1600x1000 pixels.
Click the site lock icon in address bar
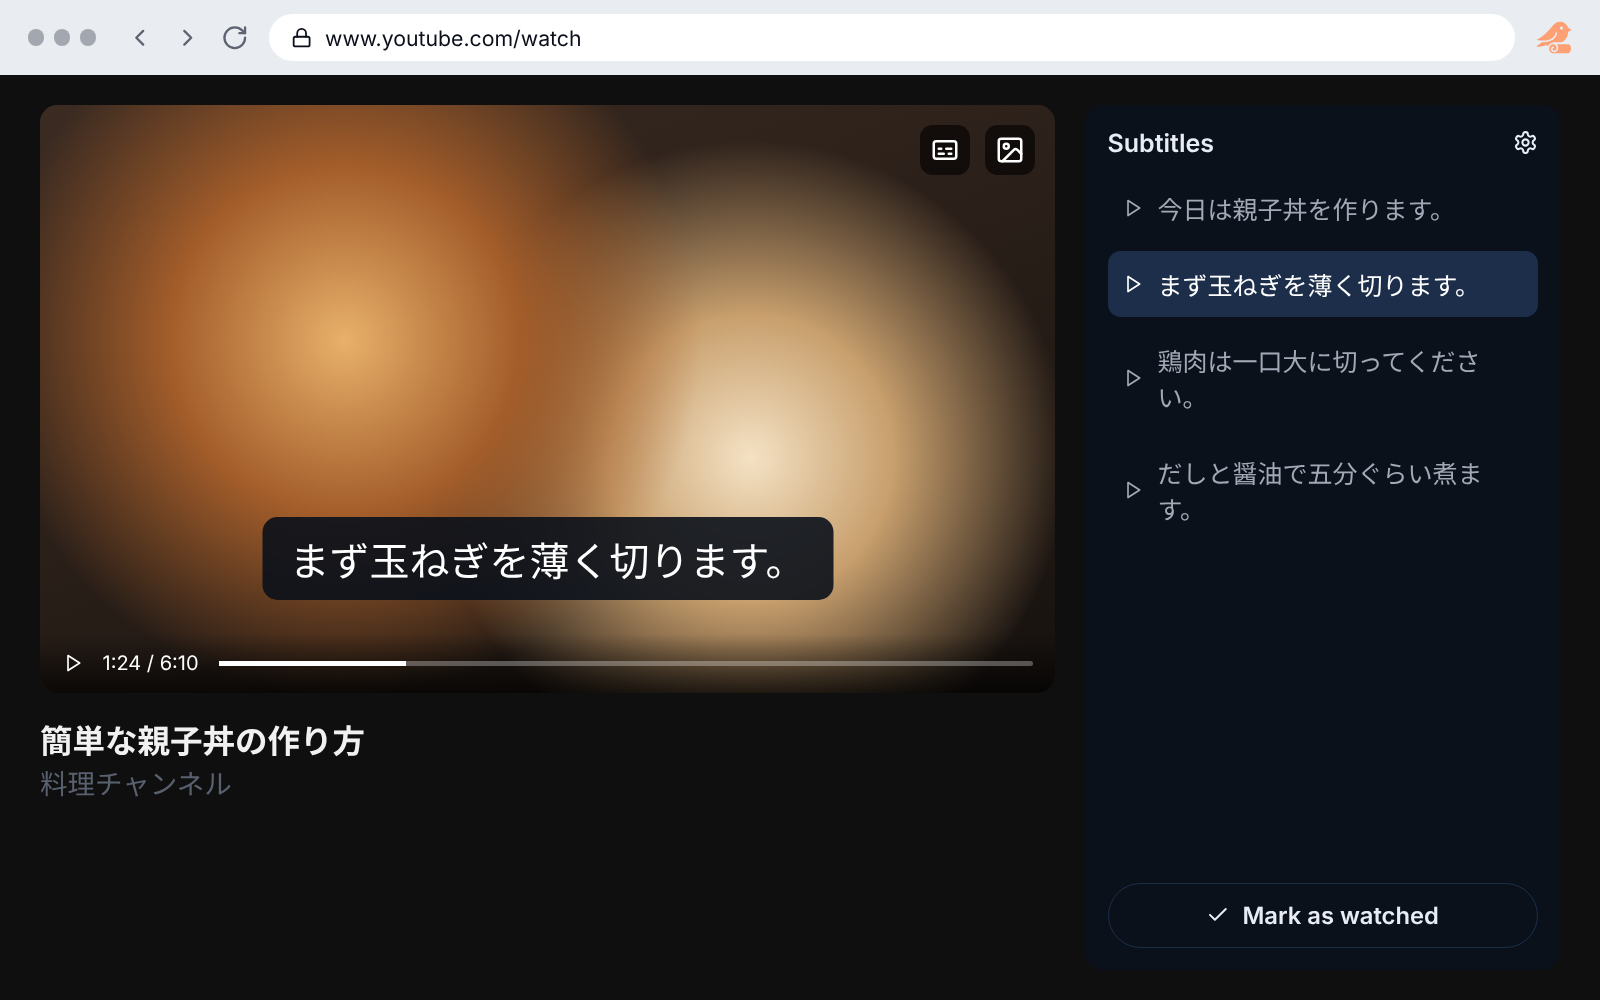pos(301,38)
